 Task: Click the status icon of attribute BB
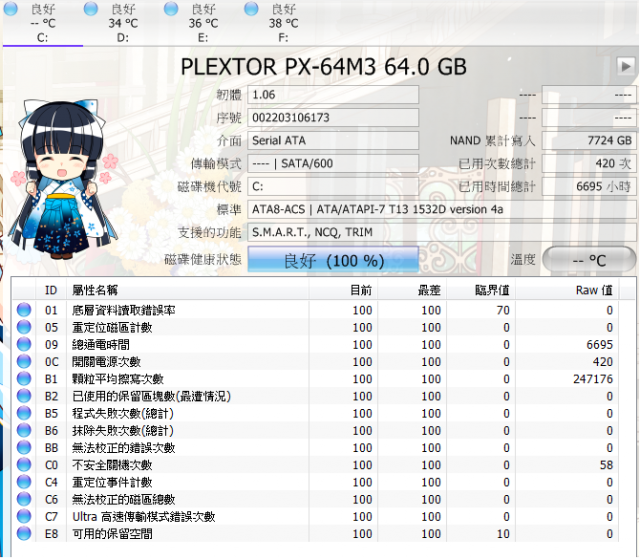[x=24, y=447]
